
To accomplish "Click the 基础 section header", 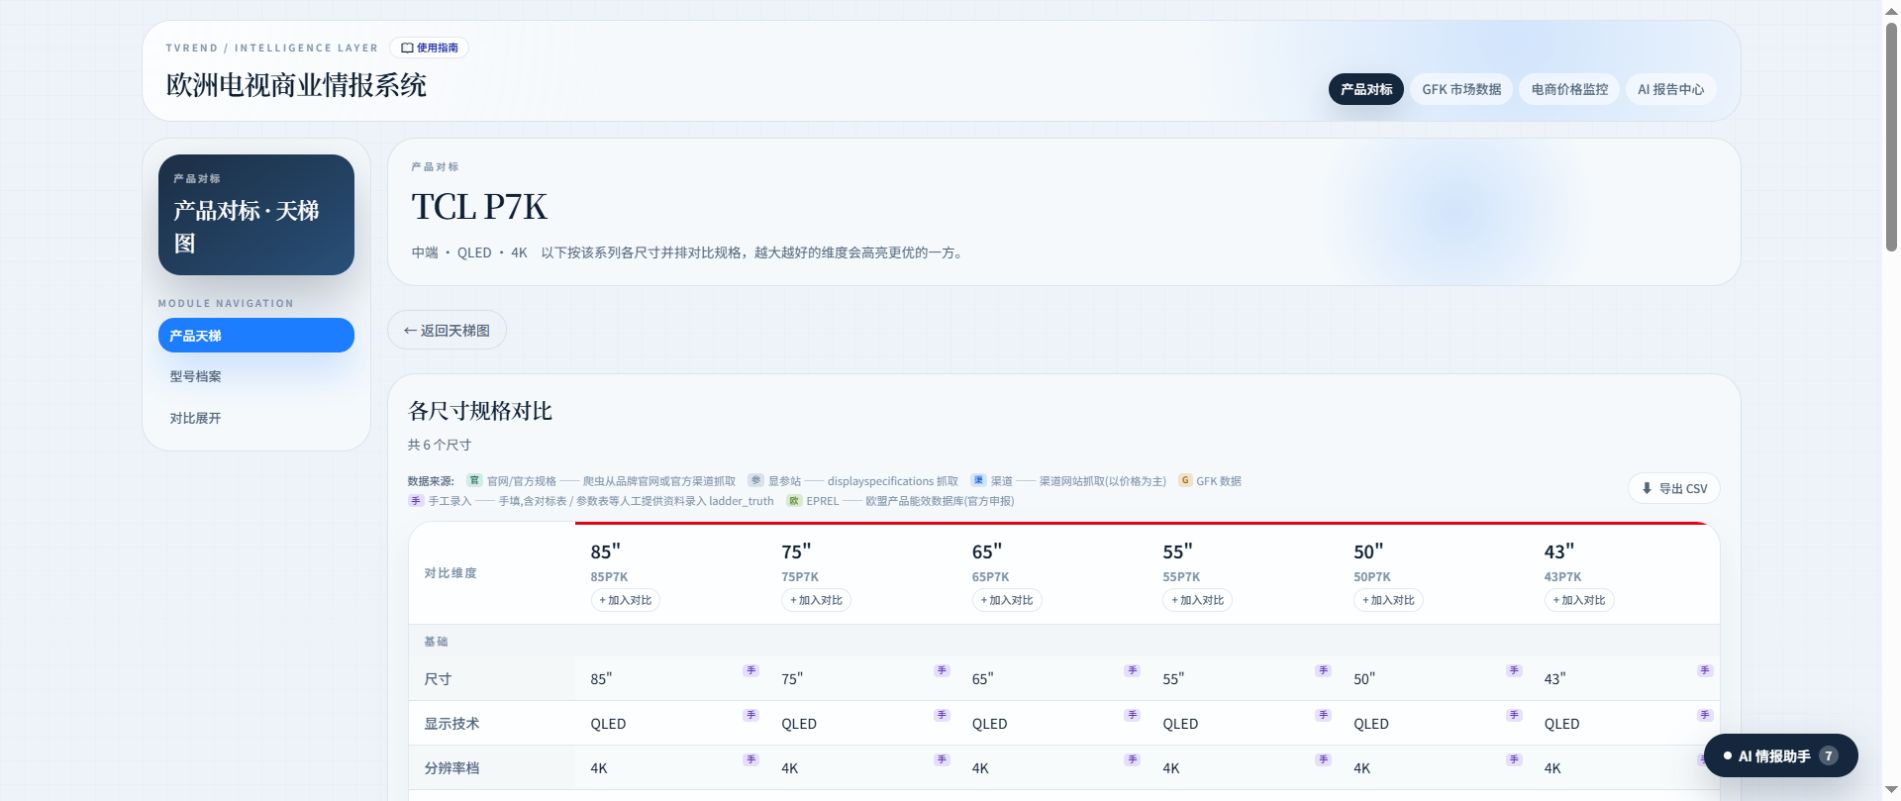I will pyautogui.click(x=436, y=641).
